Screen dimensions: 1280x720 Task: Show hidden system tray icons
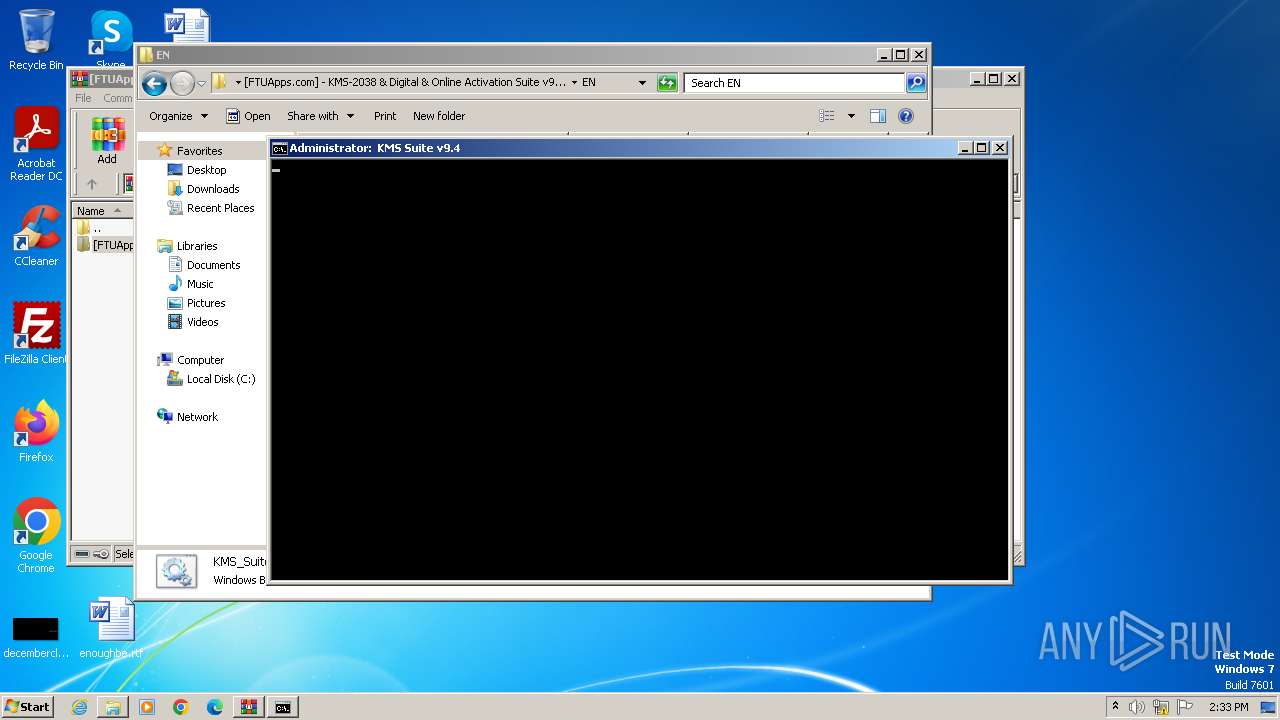(1115, 707)
